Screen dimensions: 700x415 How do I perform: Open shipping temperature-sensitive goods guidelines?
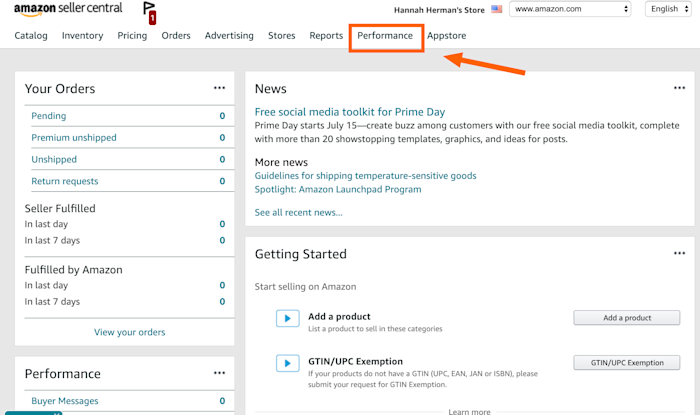click(x=366, y=176)
